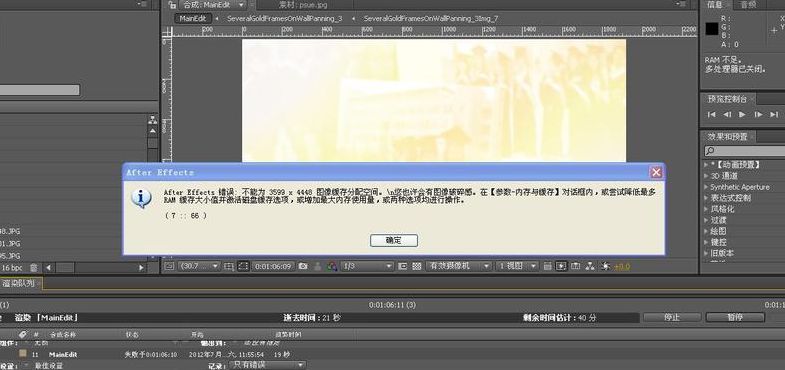Toggle the fast previews icon
The image size is (785, 370).
point(561,266)
